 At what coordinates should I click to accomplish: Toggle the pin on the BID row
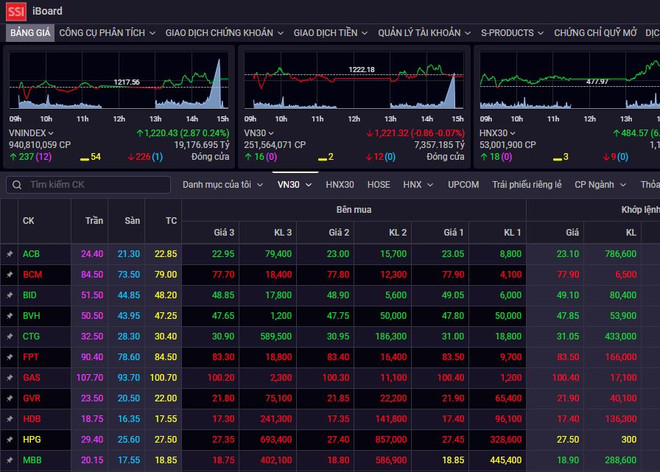(9, 296)
